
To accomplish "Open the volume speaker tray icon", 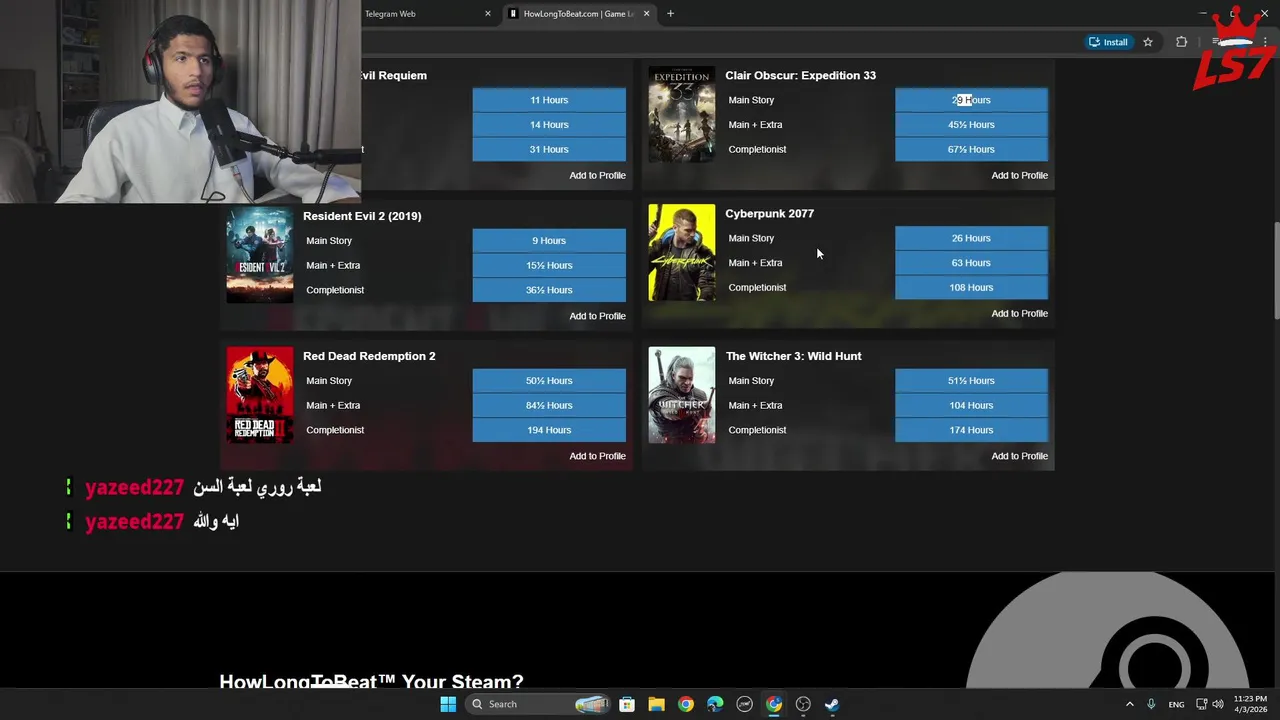I will pyautogui.click(x=1218, y=704).
